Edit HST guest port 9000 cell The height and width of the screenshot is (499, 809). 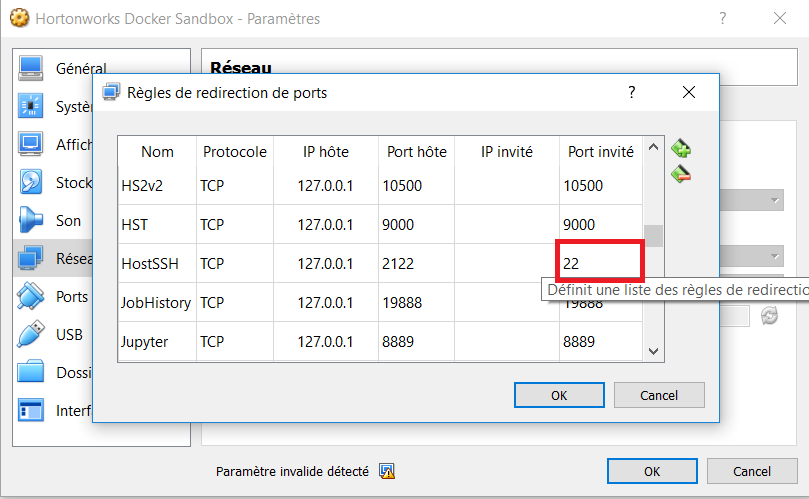(x=601, y=224)
